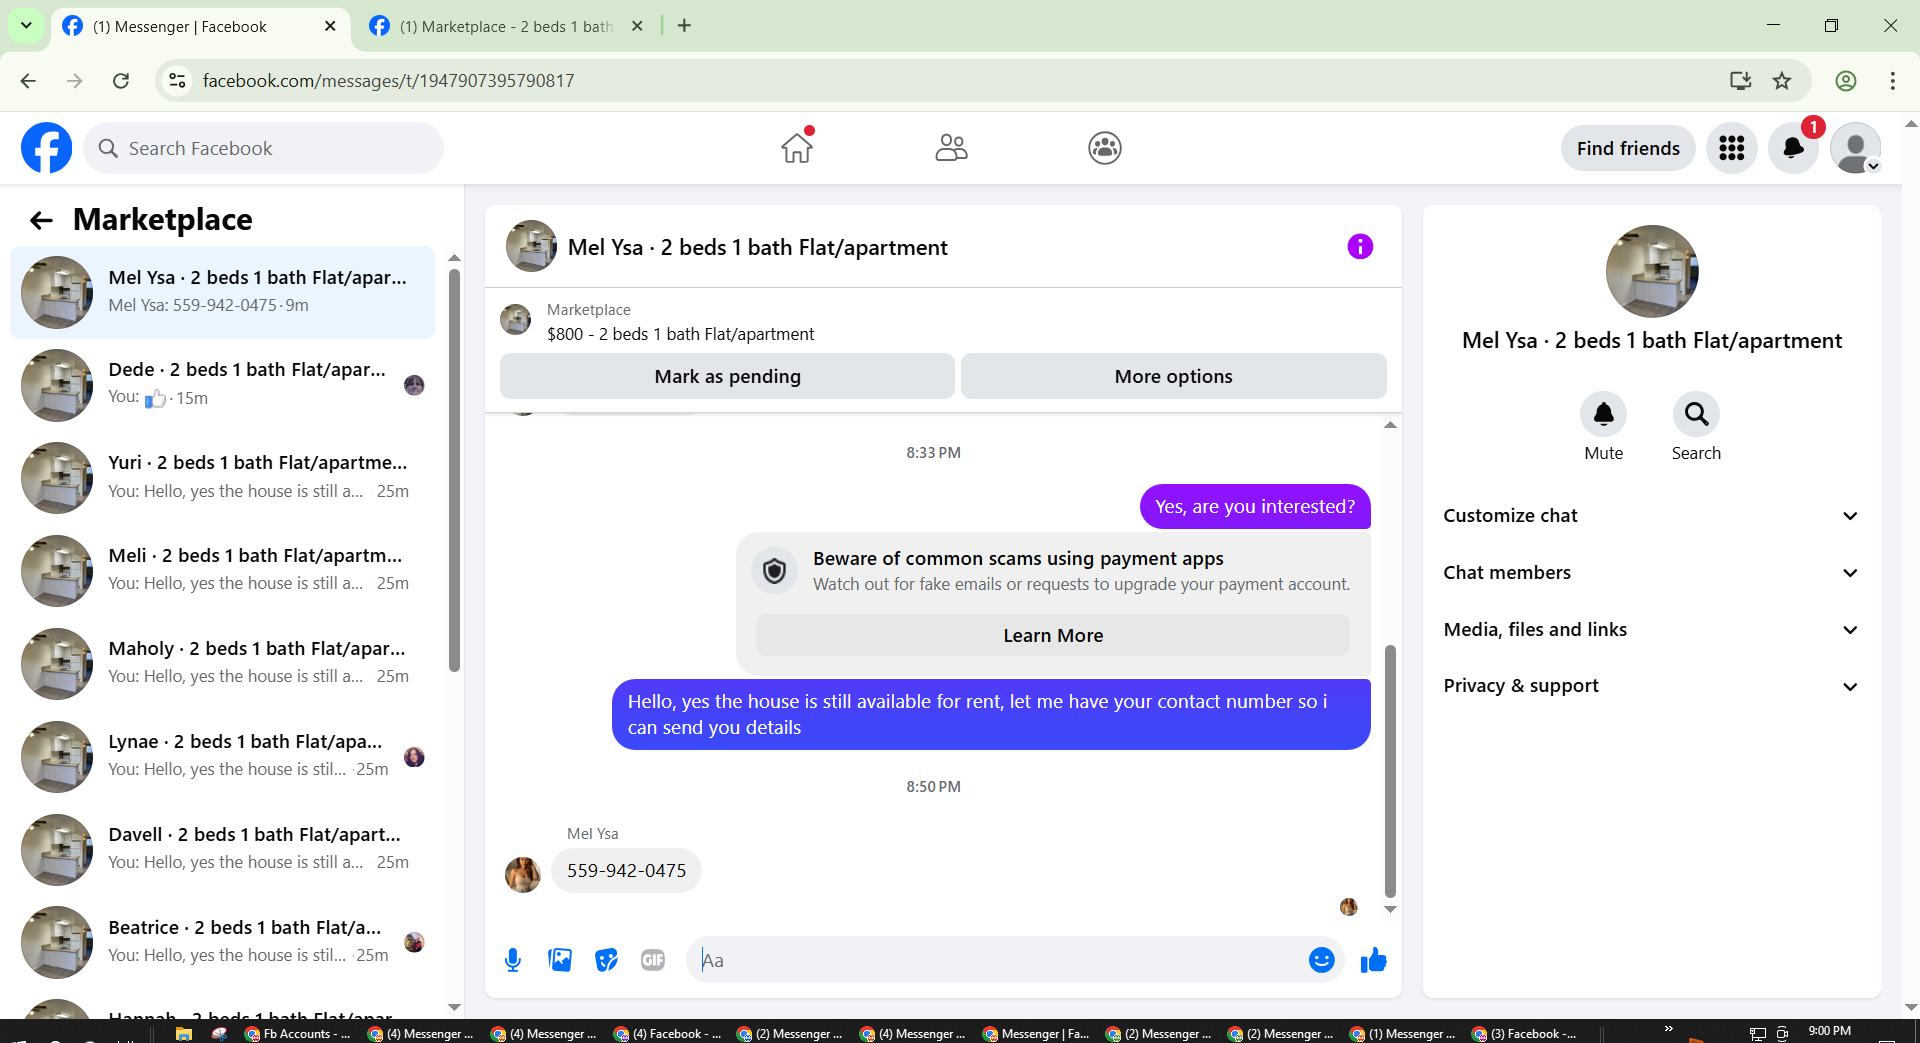Screen dimensions: 1920x1043
Task: Mute this conversation with the bell icon
Action: point(1603,414)
